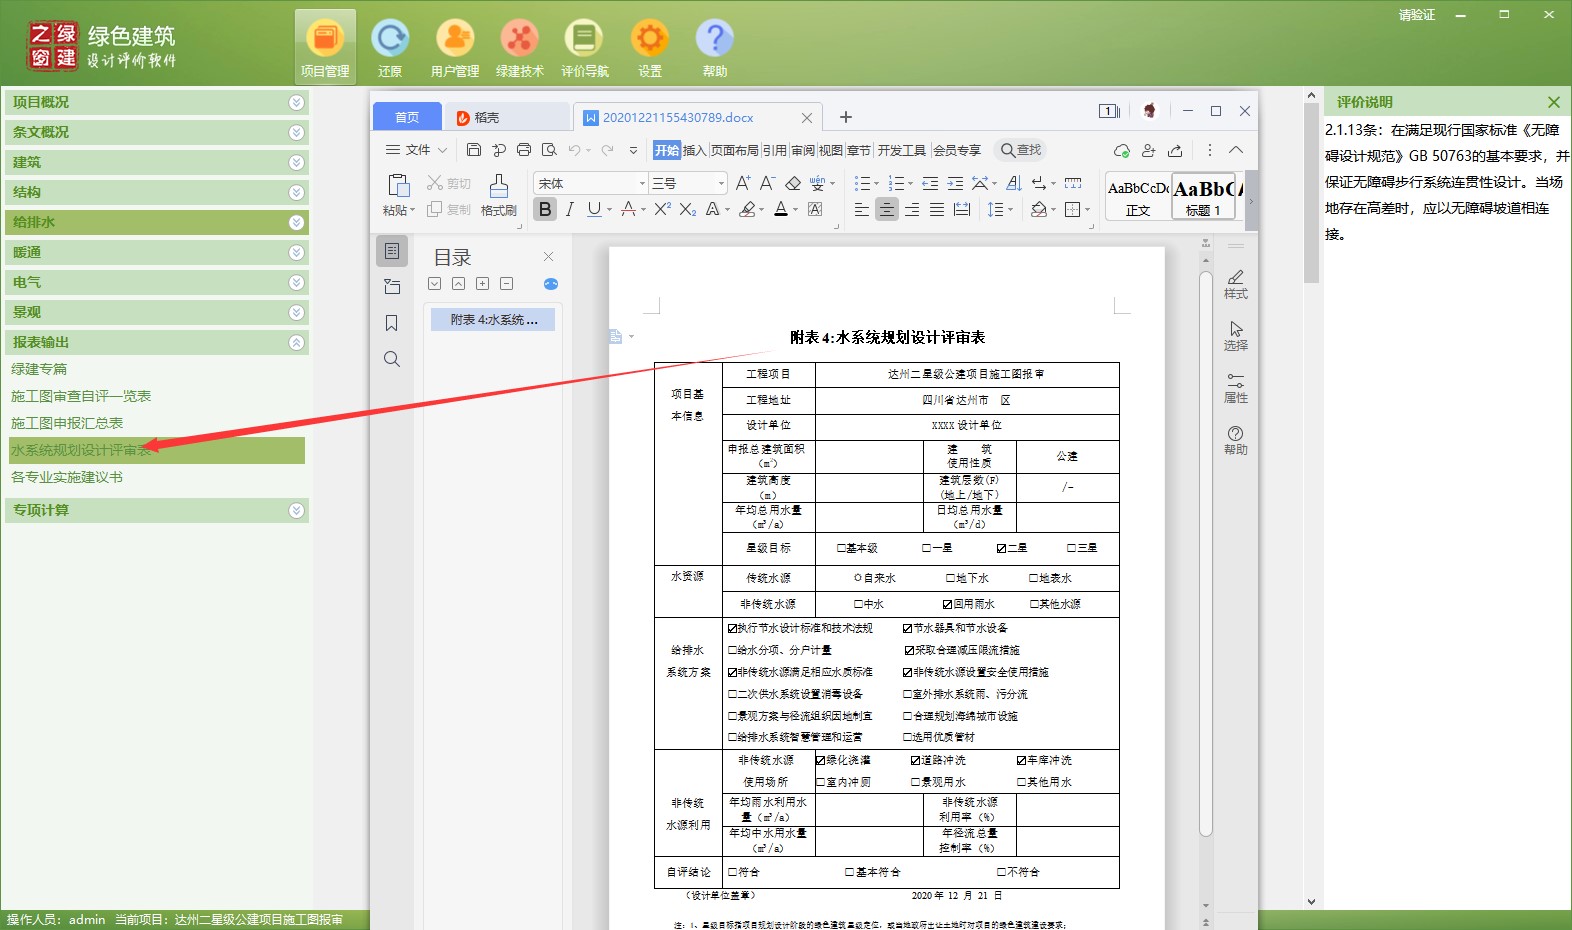
Task: Open 样式 style pane icon
Action: pos(1236,284)
